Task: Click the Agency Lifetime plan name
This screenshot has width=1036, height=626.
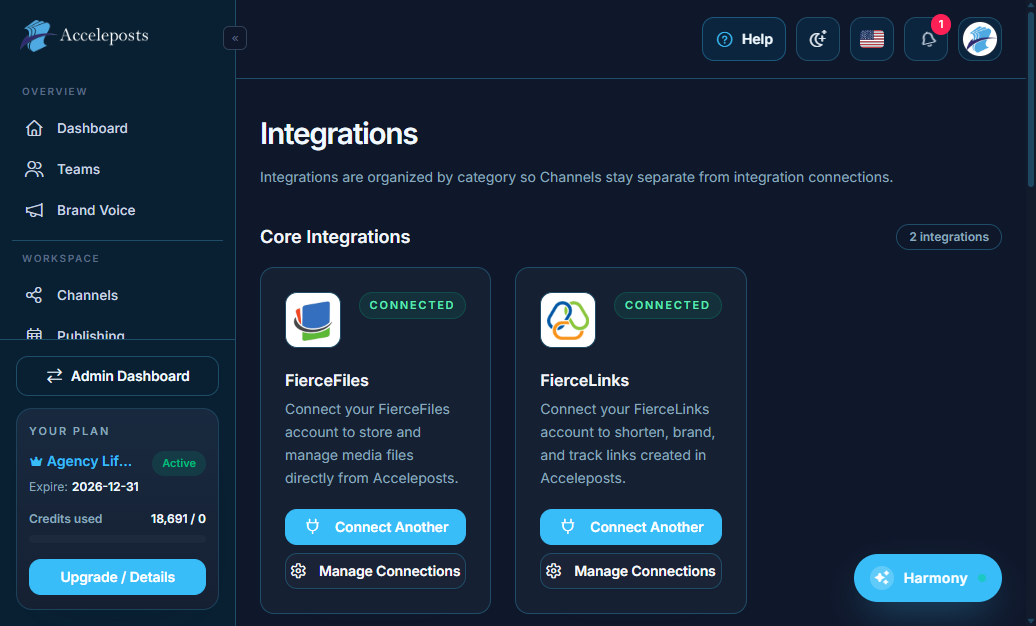Action: coord(89,461)
